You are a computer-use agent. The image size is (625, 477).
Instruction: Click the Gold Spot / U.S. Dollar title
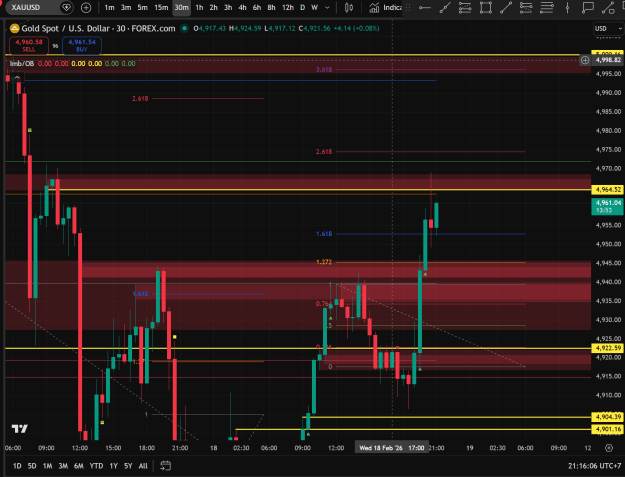(x=65, y=28)
